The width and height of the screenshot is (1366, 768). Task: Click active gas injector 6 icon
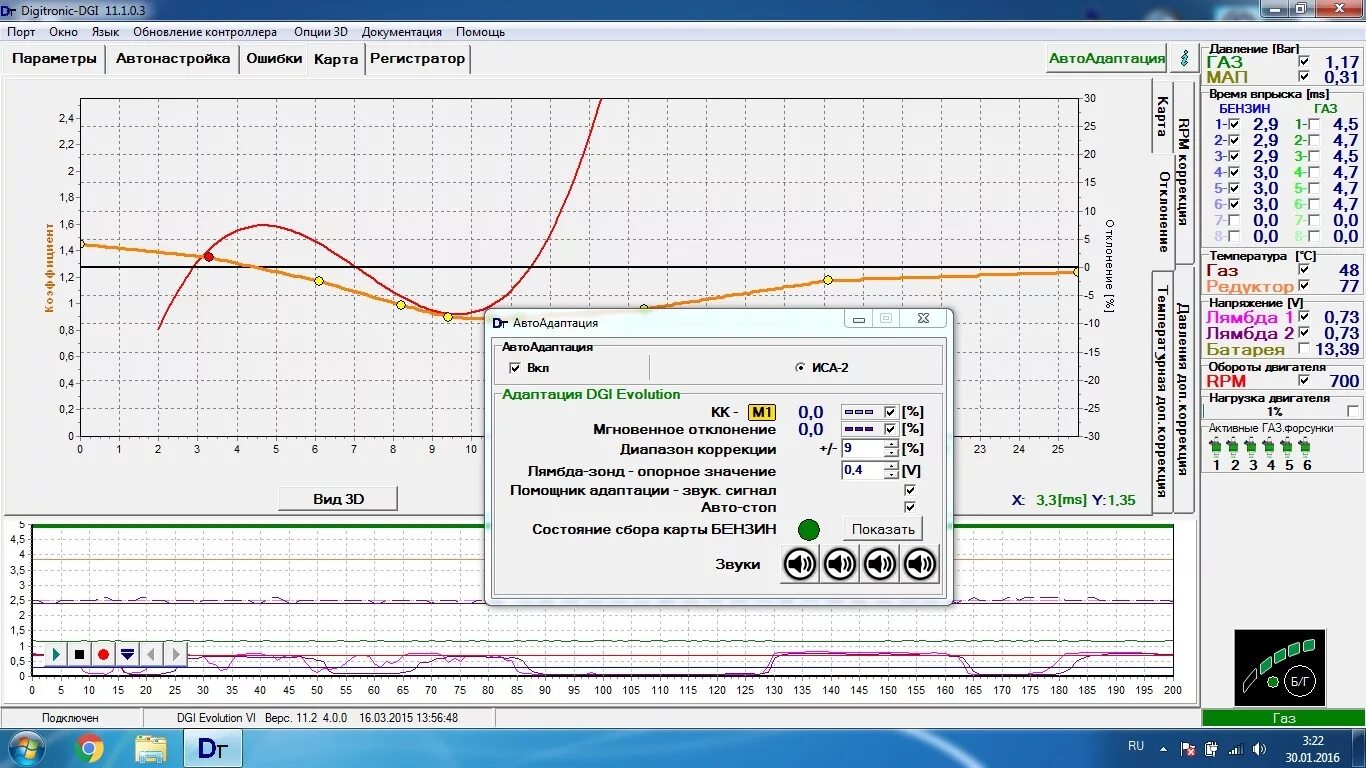click(x=1307, y=449)
